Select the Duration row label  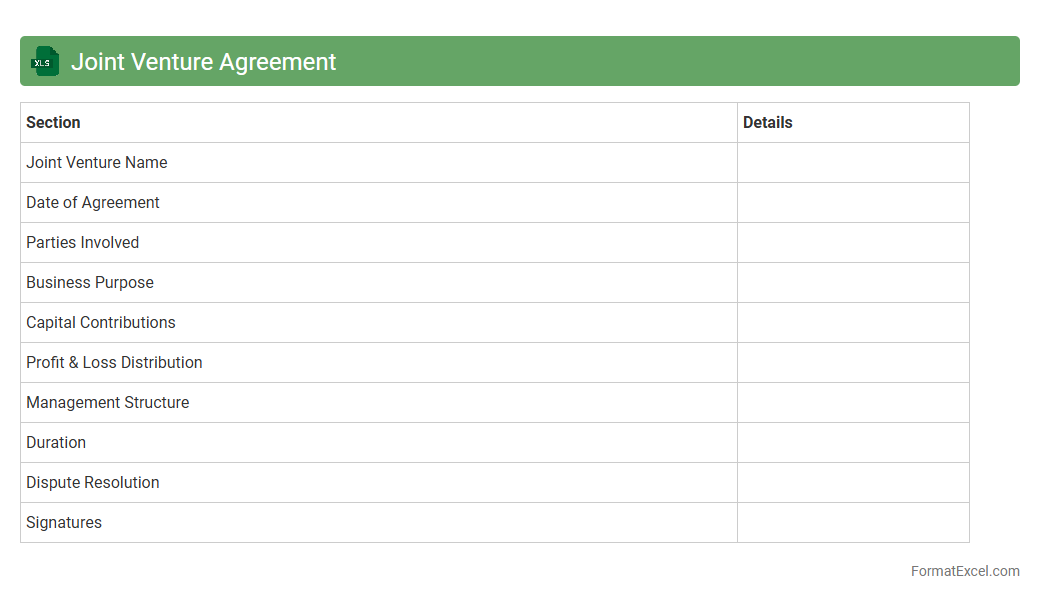[56, 442]
